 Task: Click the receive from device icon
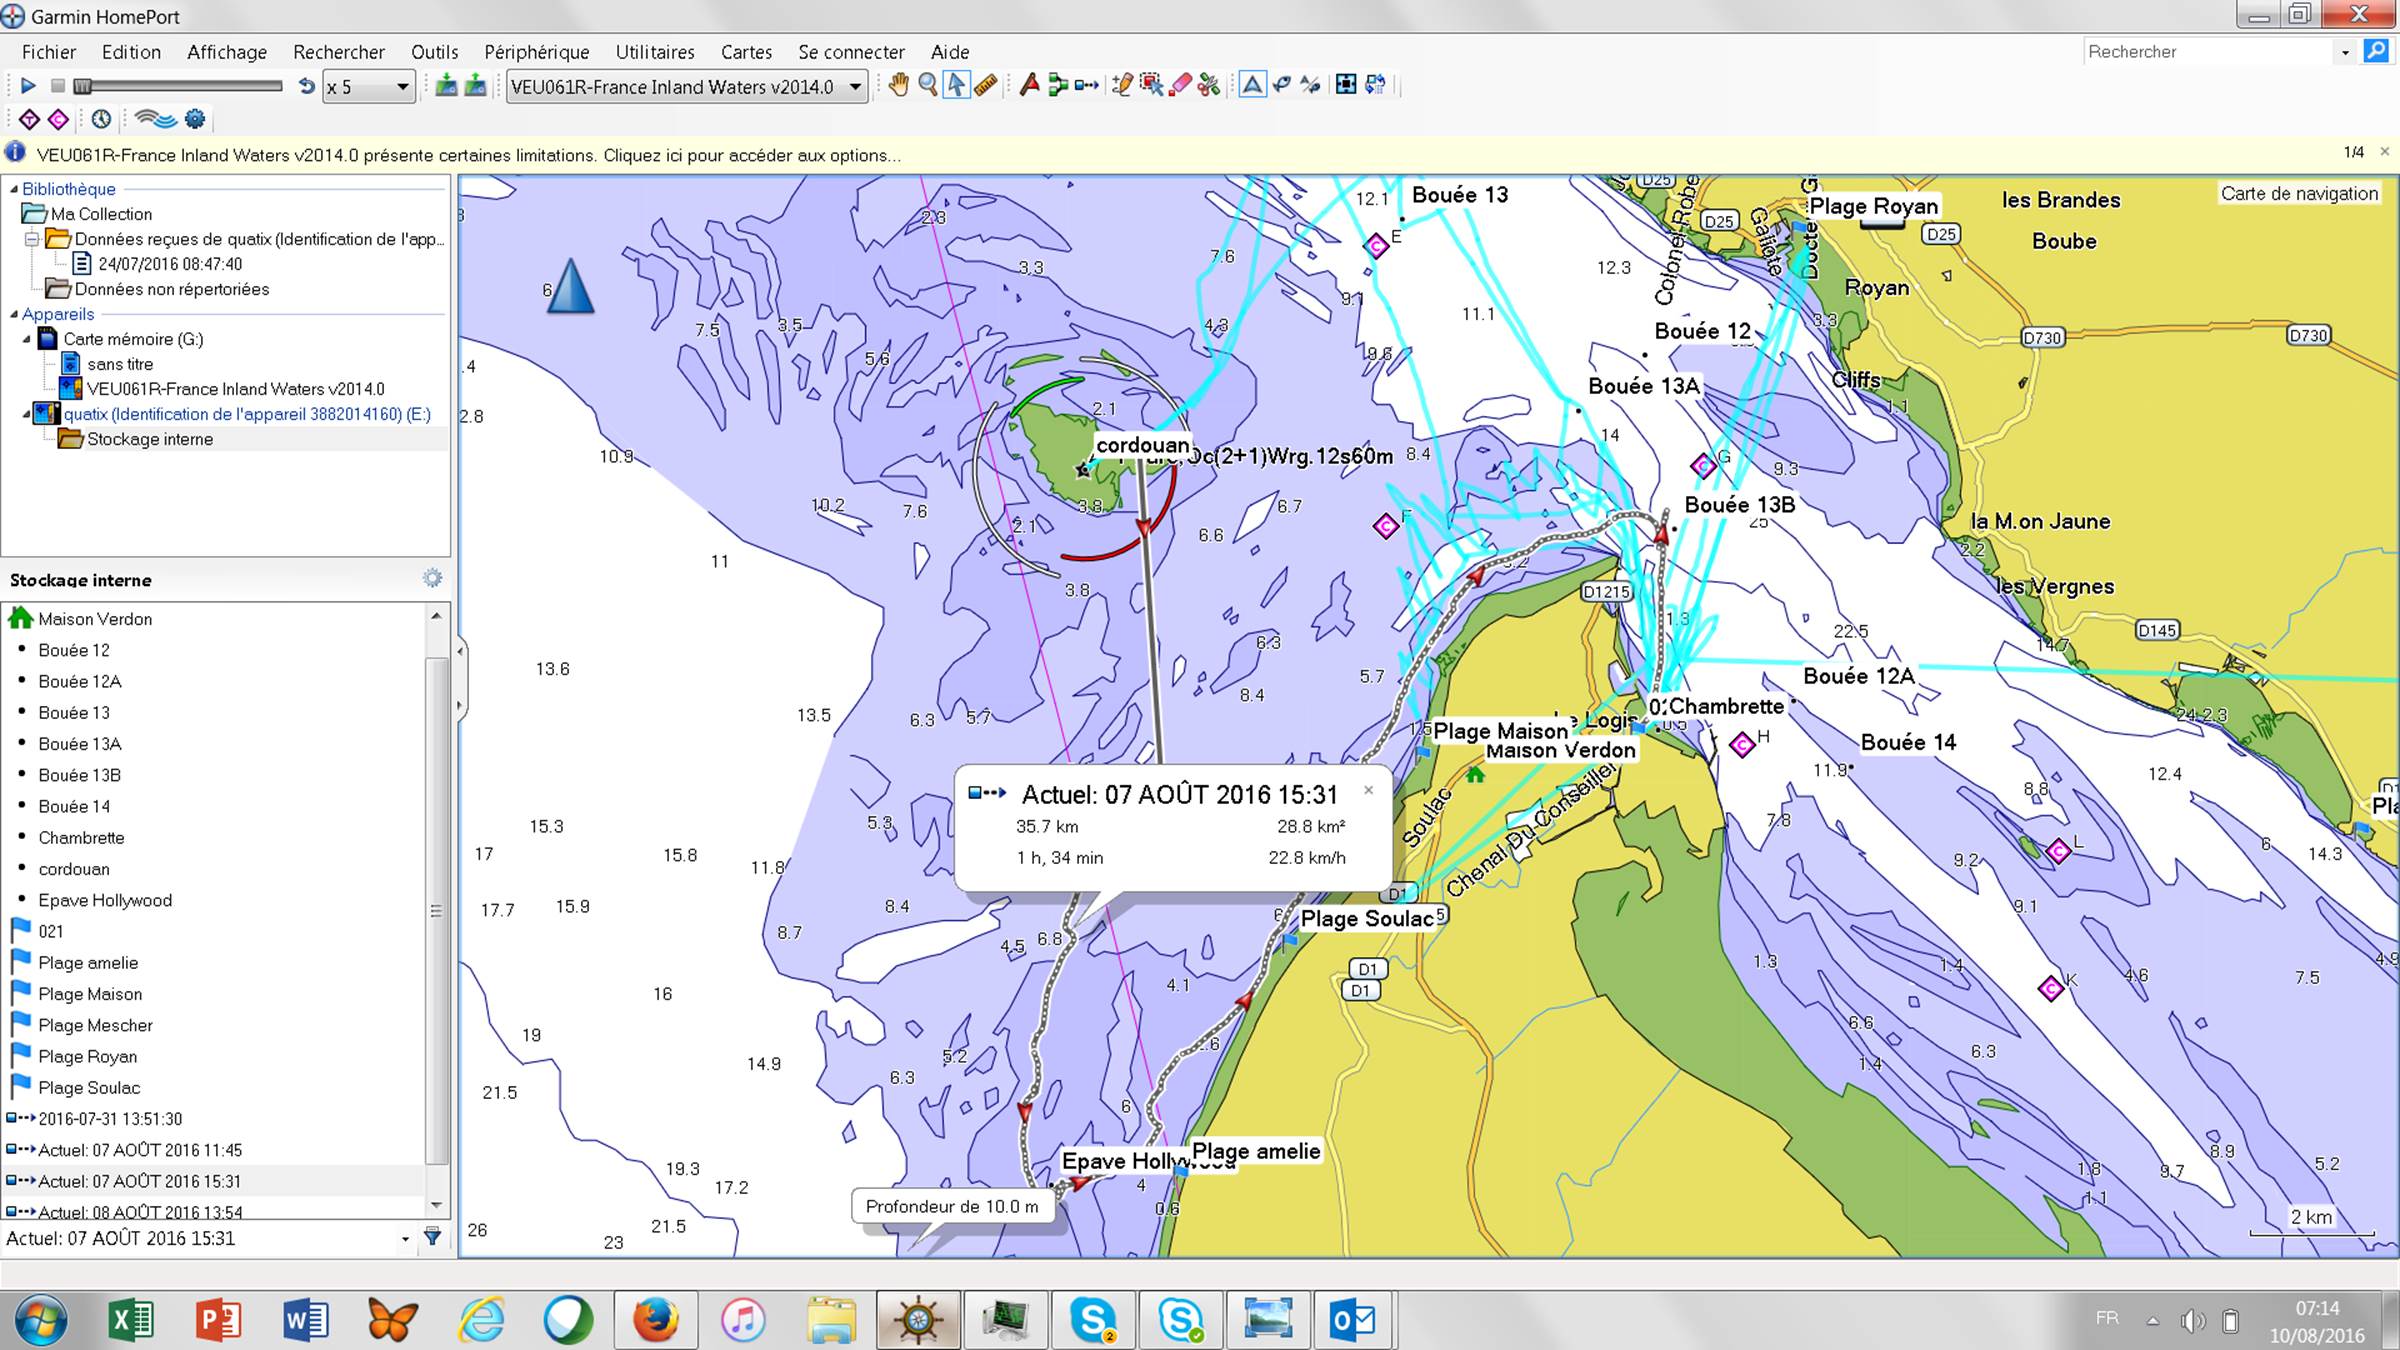coord(476,87)
